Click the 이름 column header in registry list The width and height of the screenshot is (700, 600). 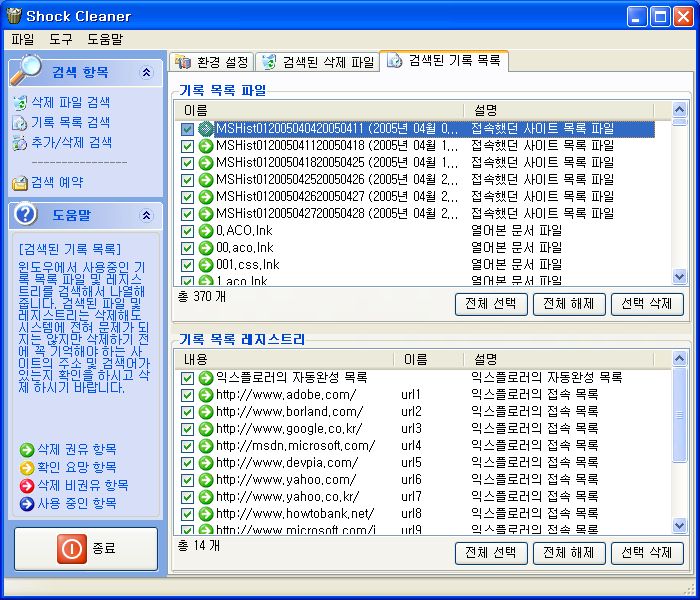pyautogui.click(x=429, y=359)
